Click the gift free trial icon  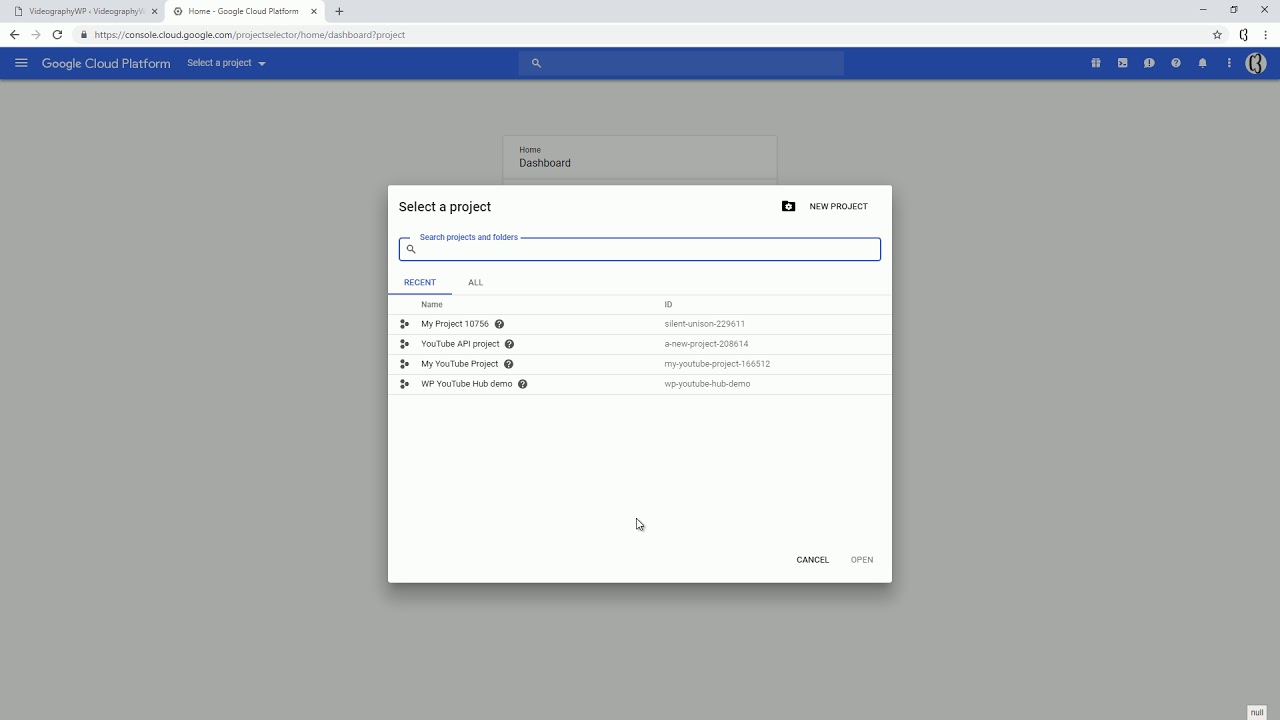[1096, 63]
